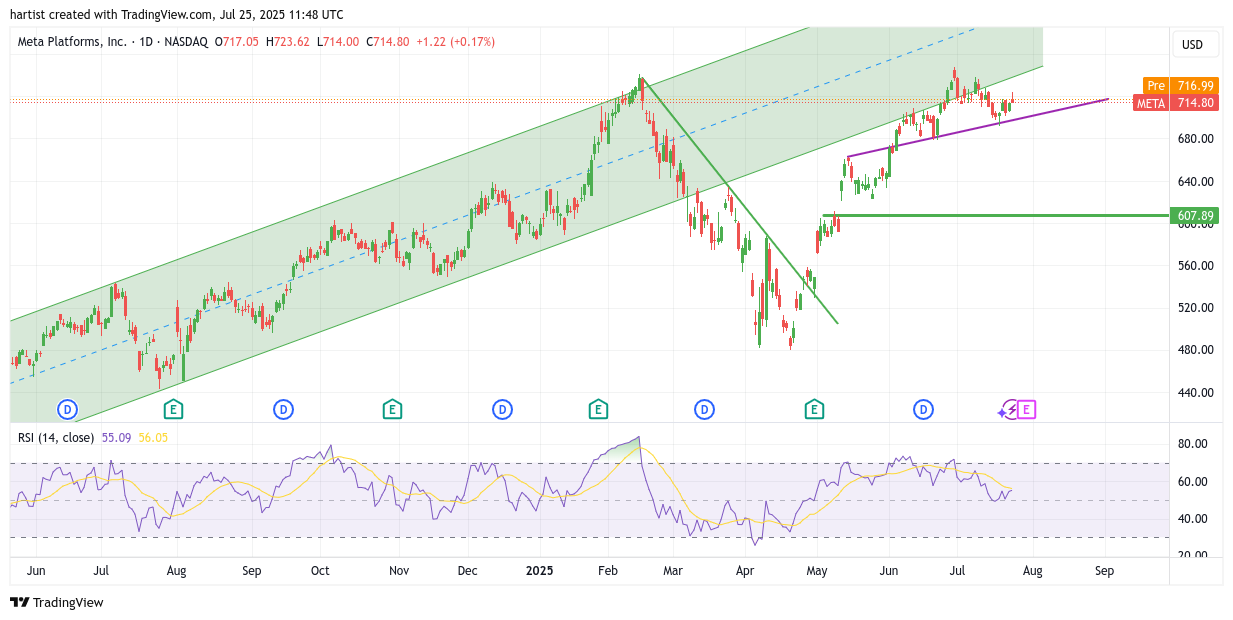The height and width of the screenshot is (620, 1233).
Task: Click the dividend marker below mid-September 2024
Action: pos(284,409)
